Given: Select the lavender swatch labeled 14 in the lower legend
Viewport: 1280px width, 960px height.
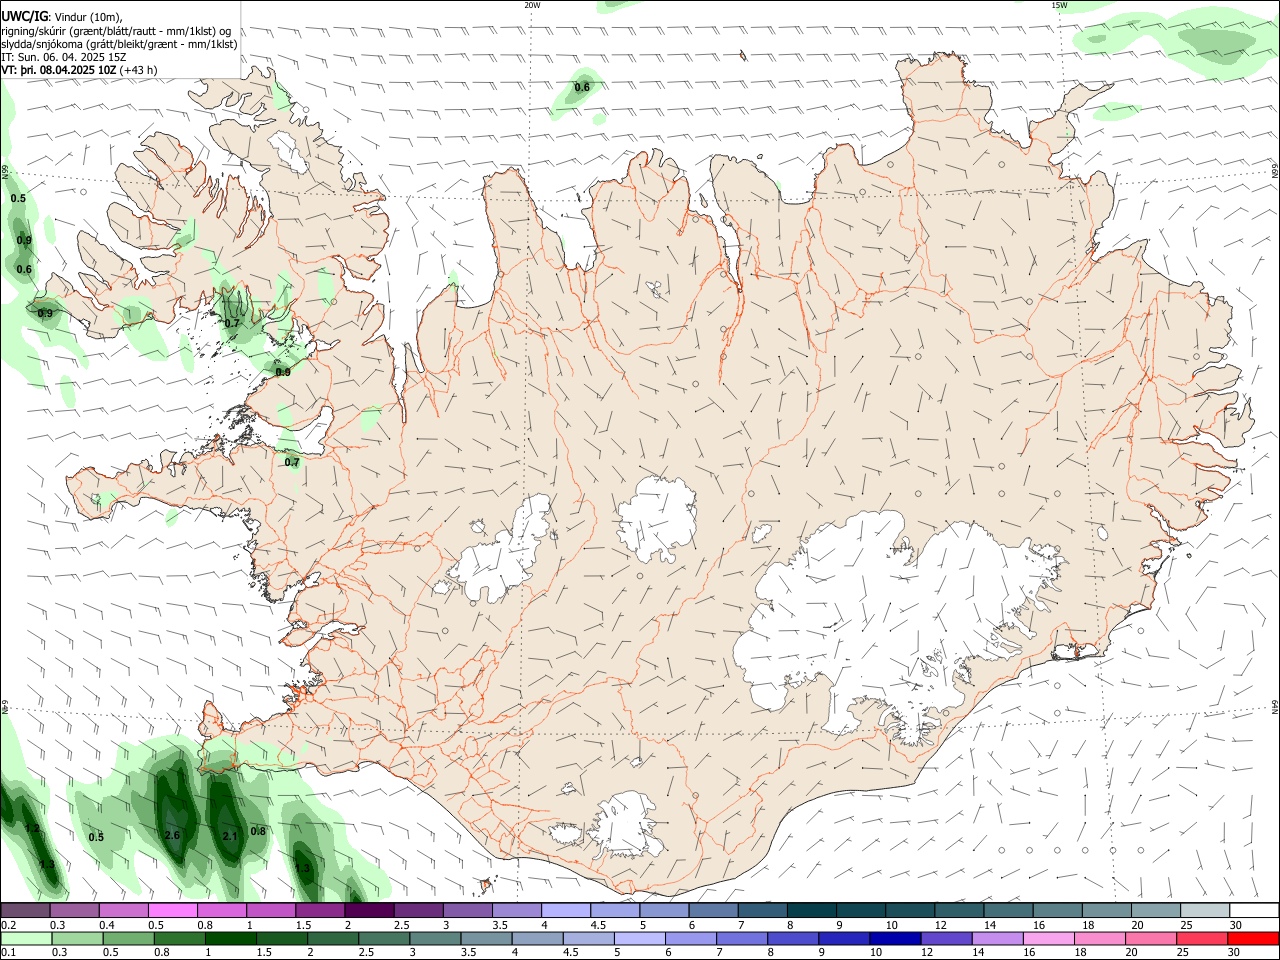Looking at the screenshot, I should [997, 938].
